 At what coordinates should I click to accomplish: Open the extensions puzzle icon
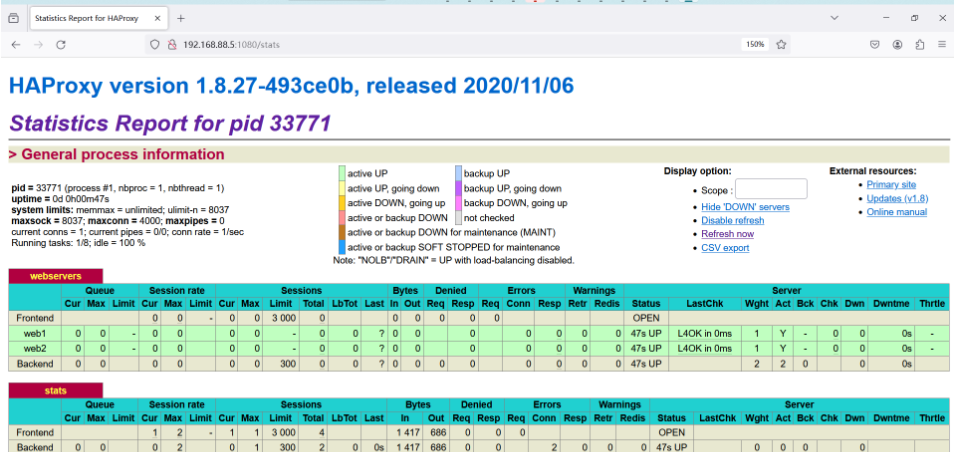click(x=919, y=44)
